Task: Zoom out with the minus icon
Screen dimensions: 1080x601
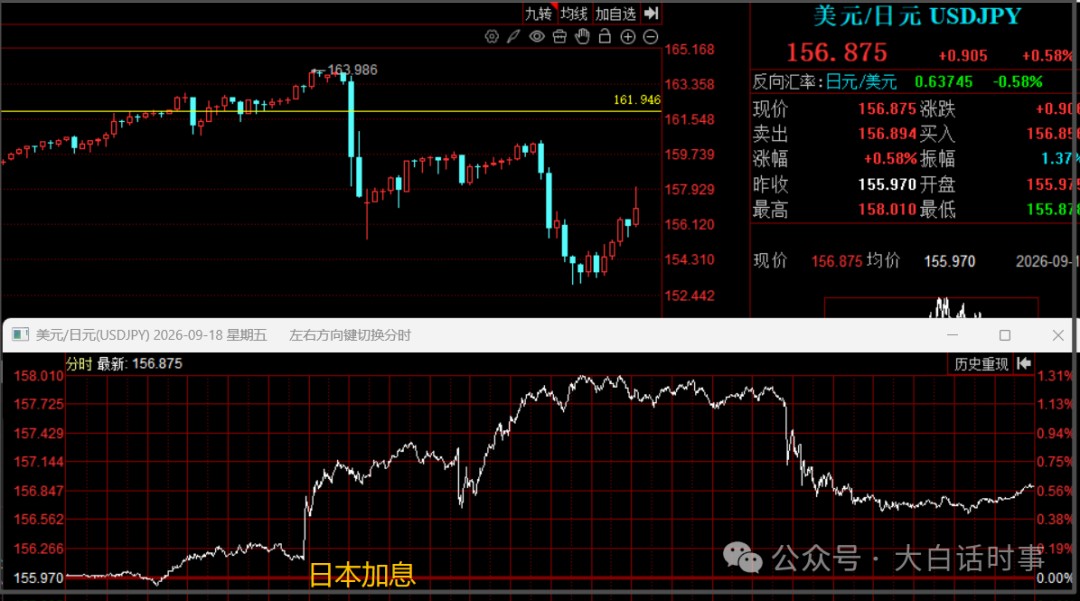Action: point(650,37)
